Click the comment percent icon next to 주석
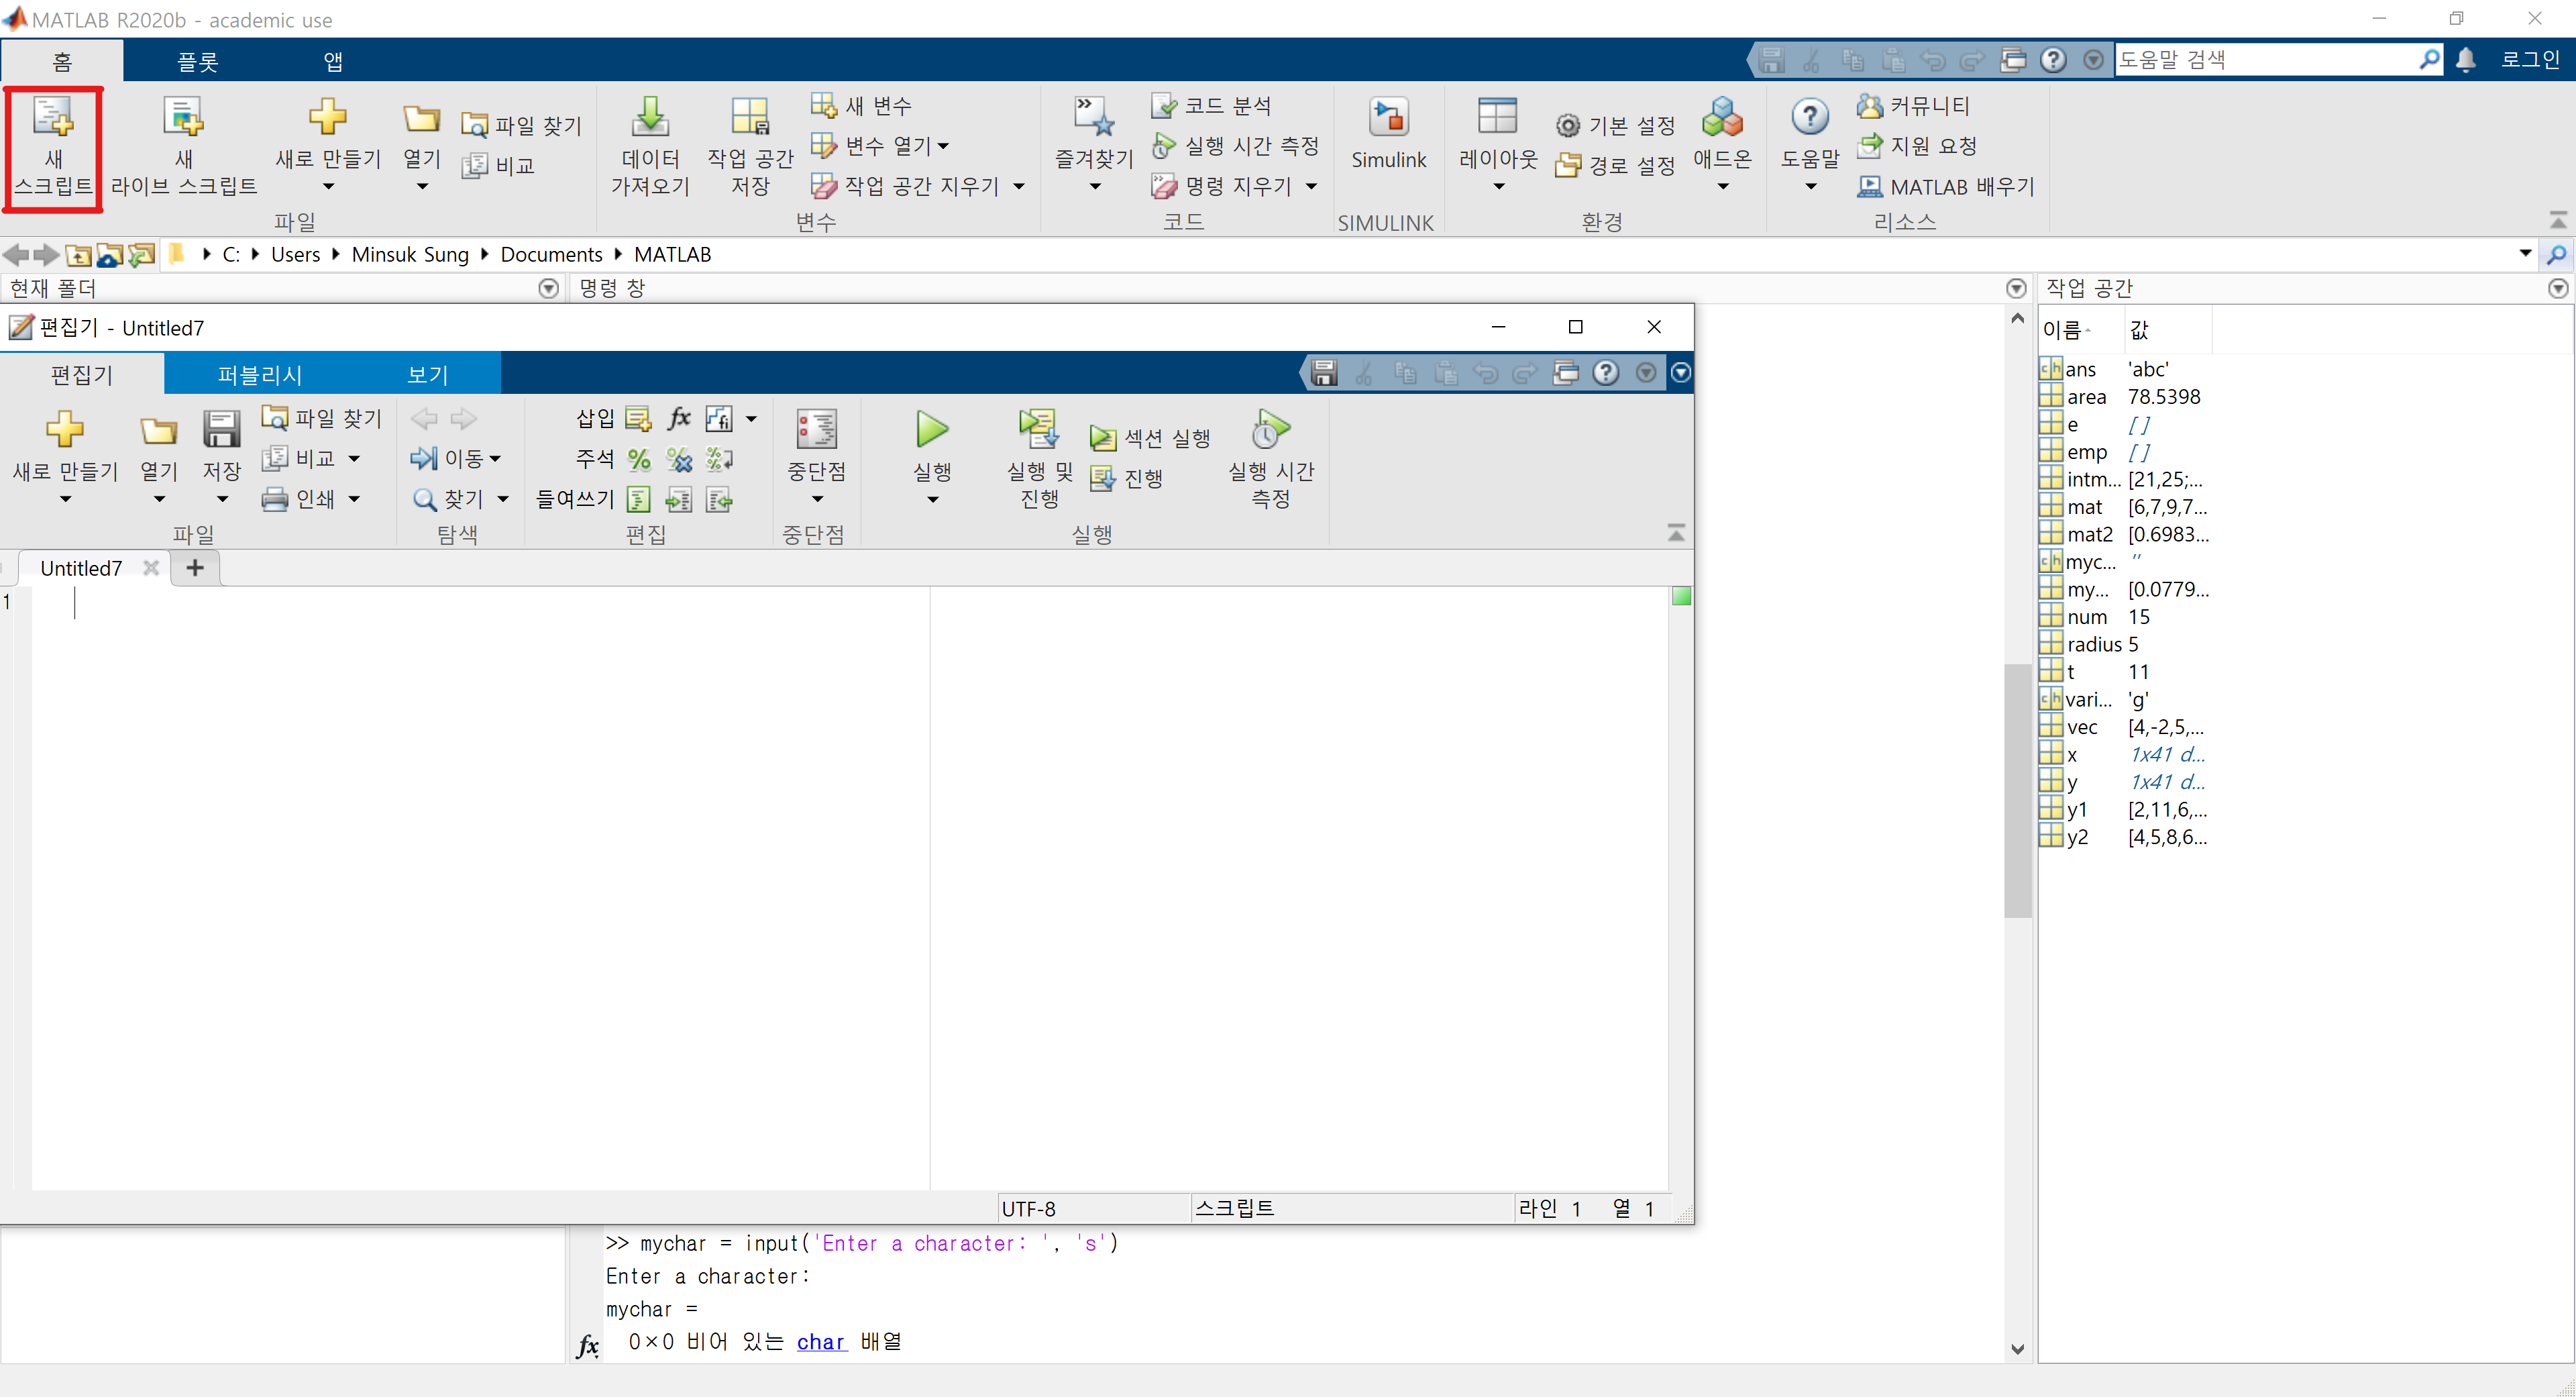2576x1397 pixels. click(x=639, y=459)
